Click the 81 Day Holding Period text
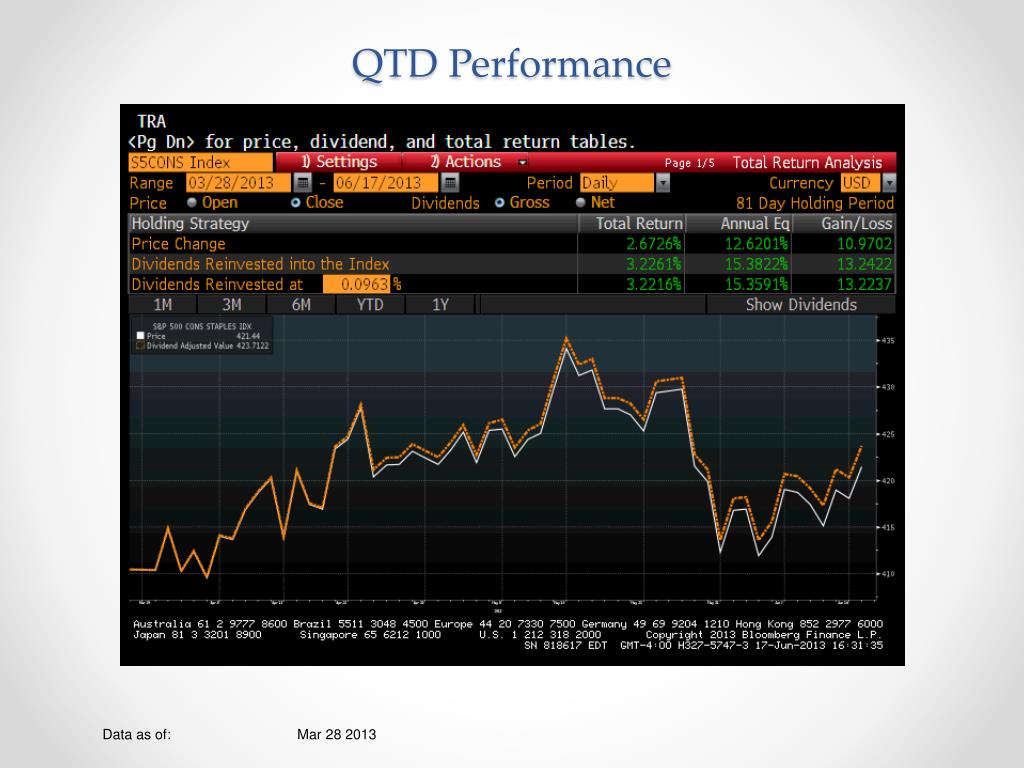The width and height of the screenshot is (1024, 768). [x=814, y=203]
